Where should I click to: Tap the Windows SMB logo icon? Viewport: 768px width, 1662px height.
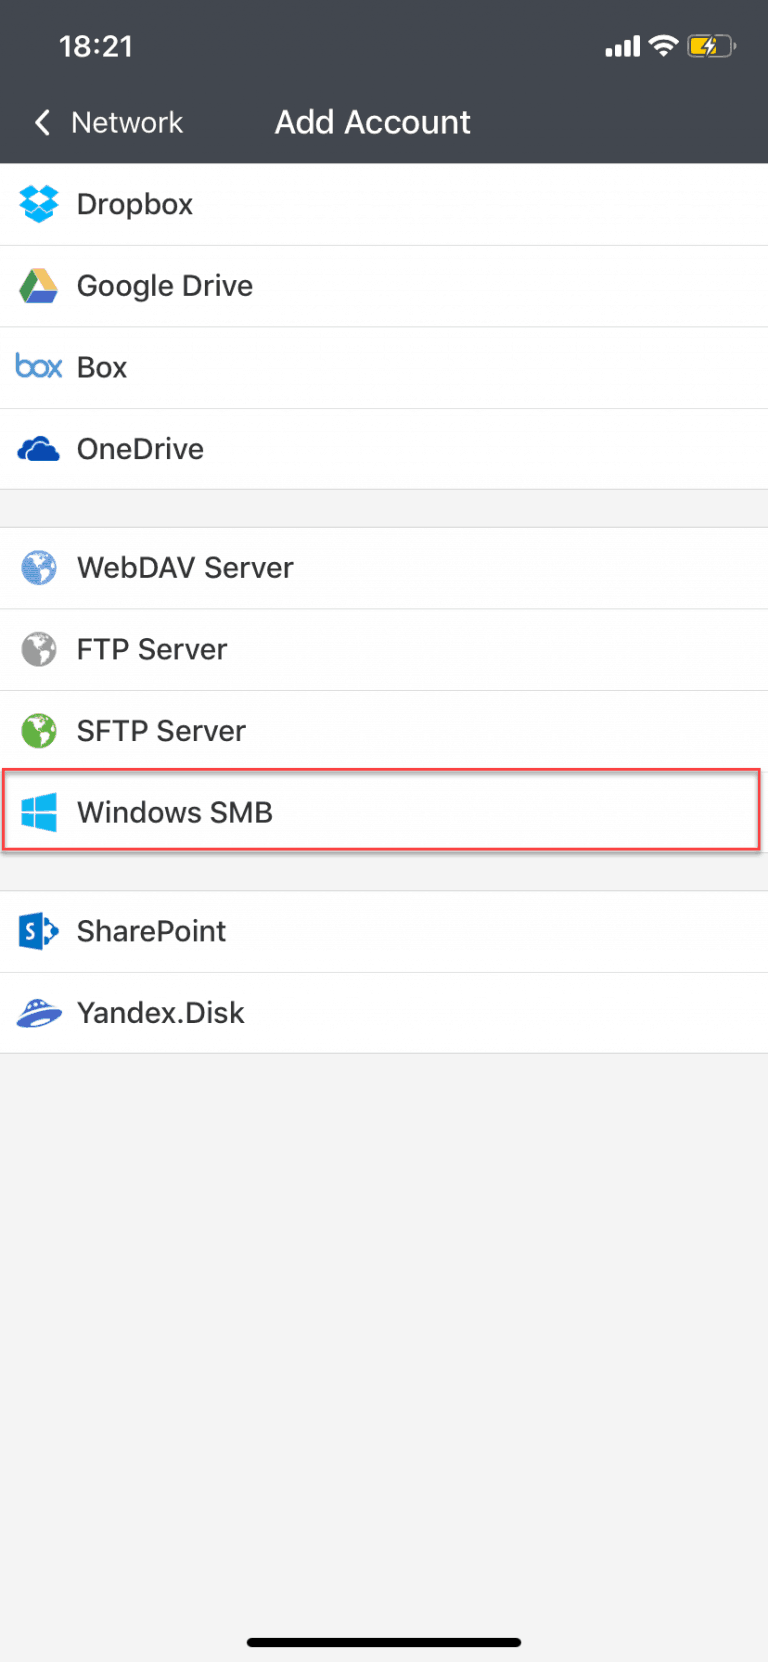click(x=39, y=812)
